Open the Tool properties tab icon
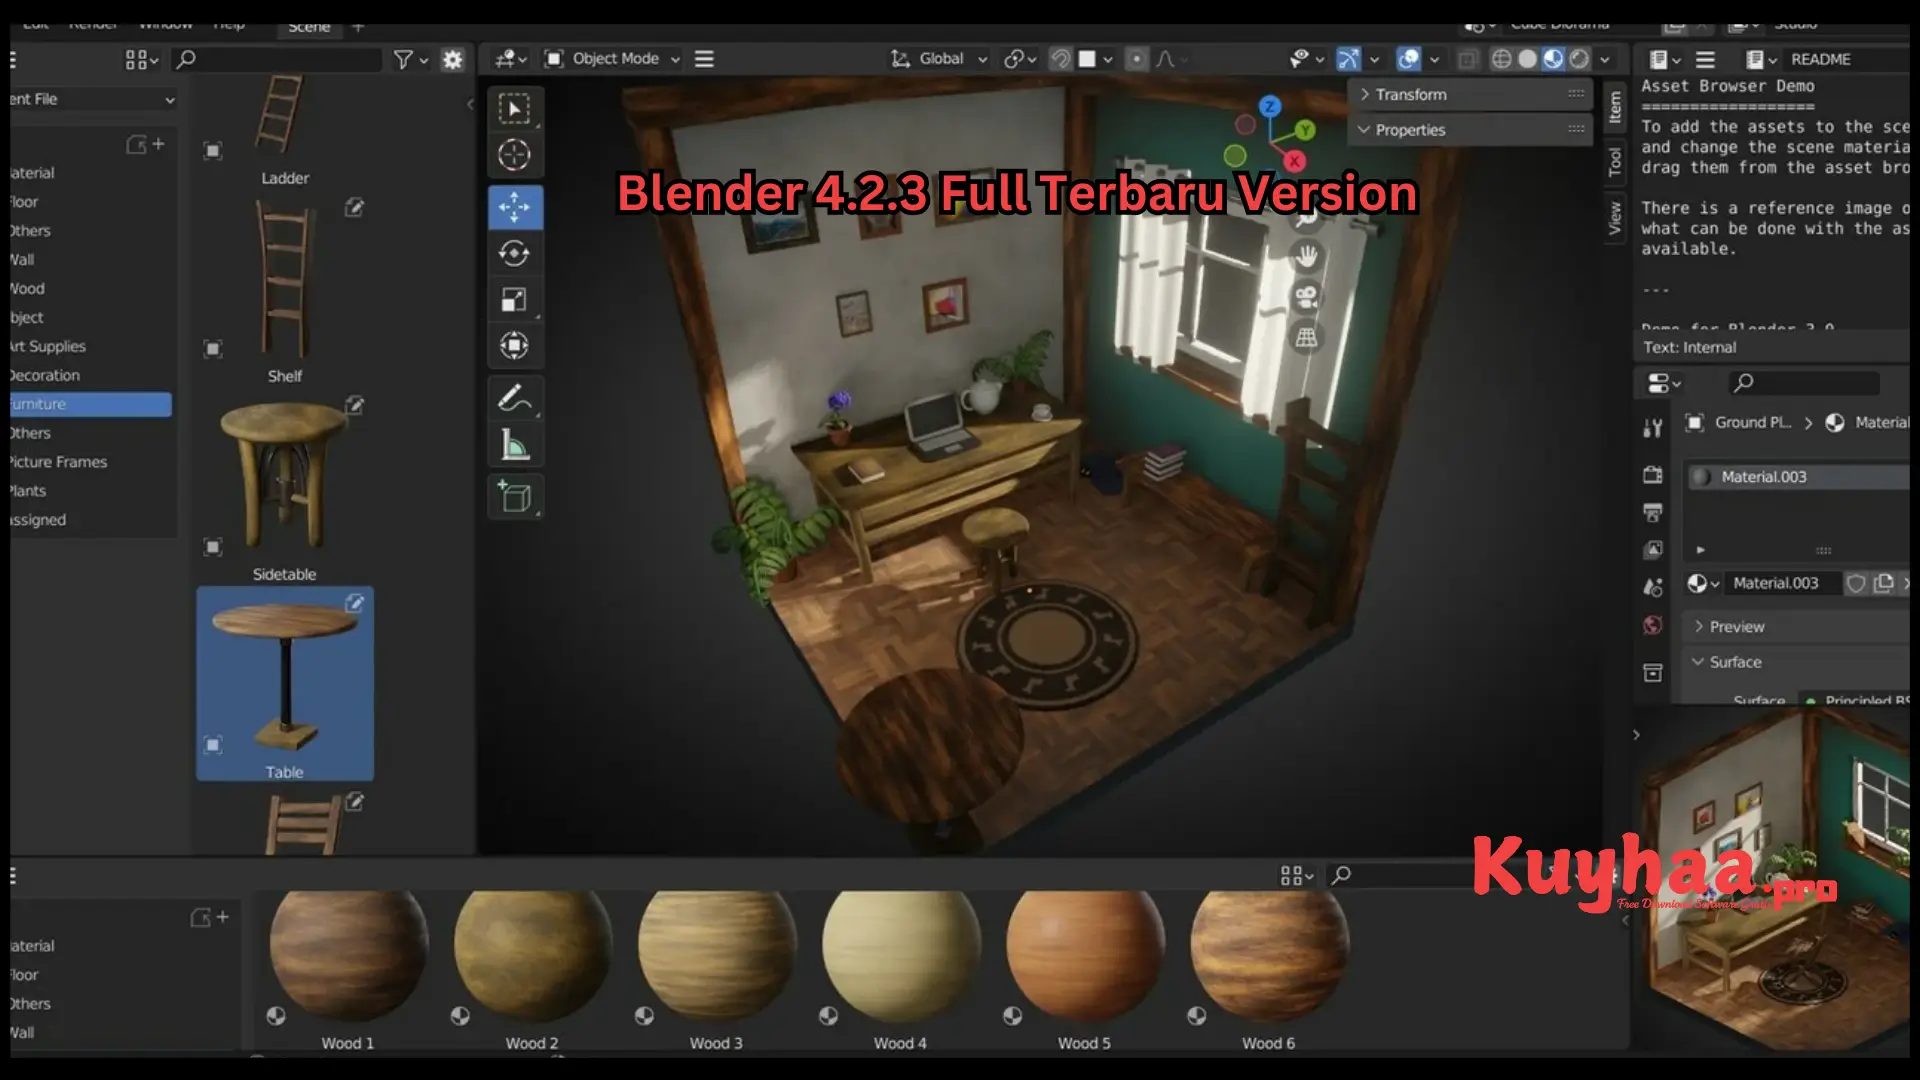 (x=1653, y=428)
